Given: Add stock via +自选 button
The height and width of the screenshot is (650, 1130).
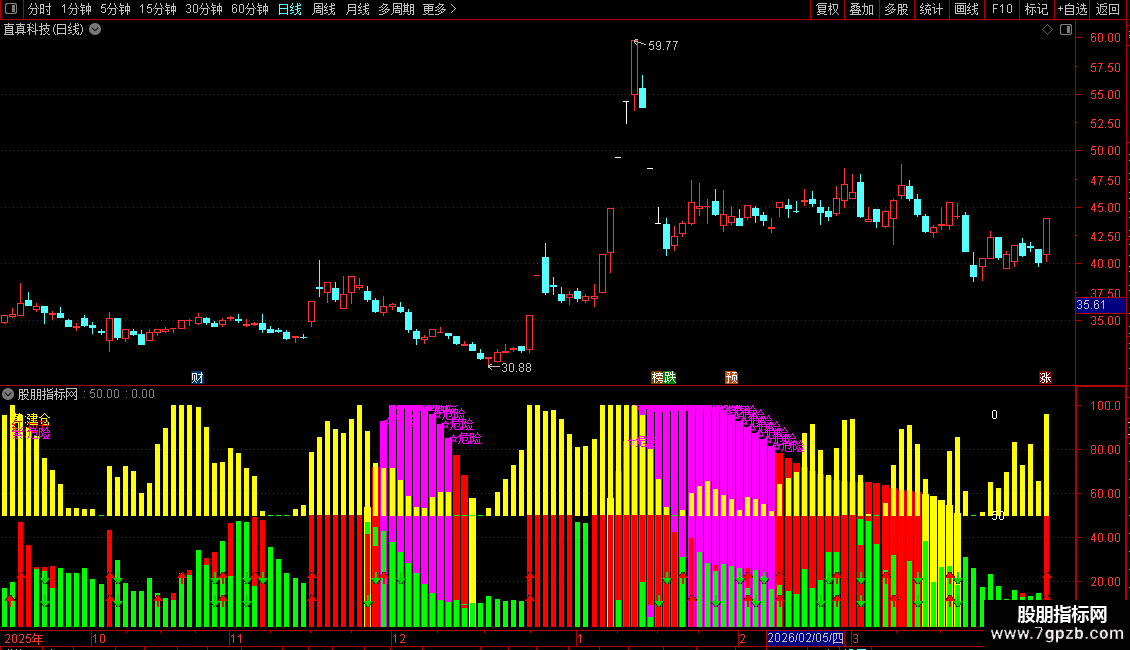Looking at the screenshot, I should pyautogui.click(x=1072, y=9).
